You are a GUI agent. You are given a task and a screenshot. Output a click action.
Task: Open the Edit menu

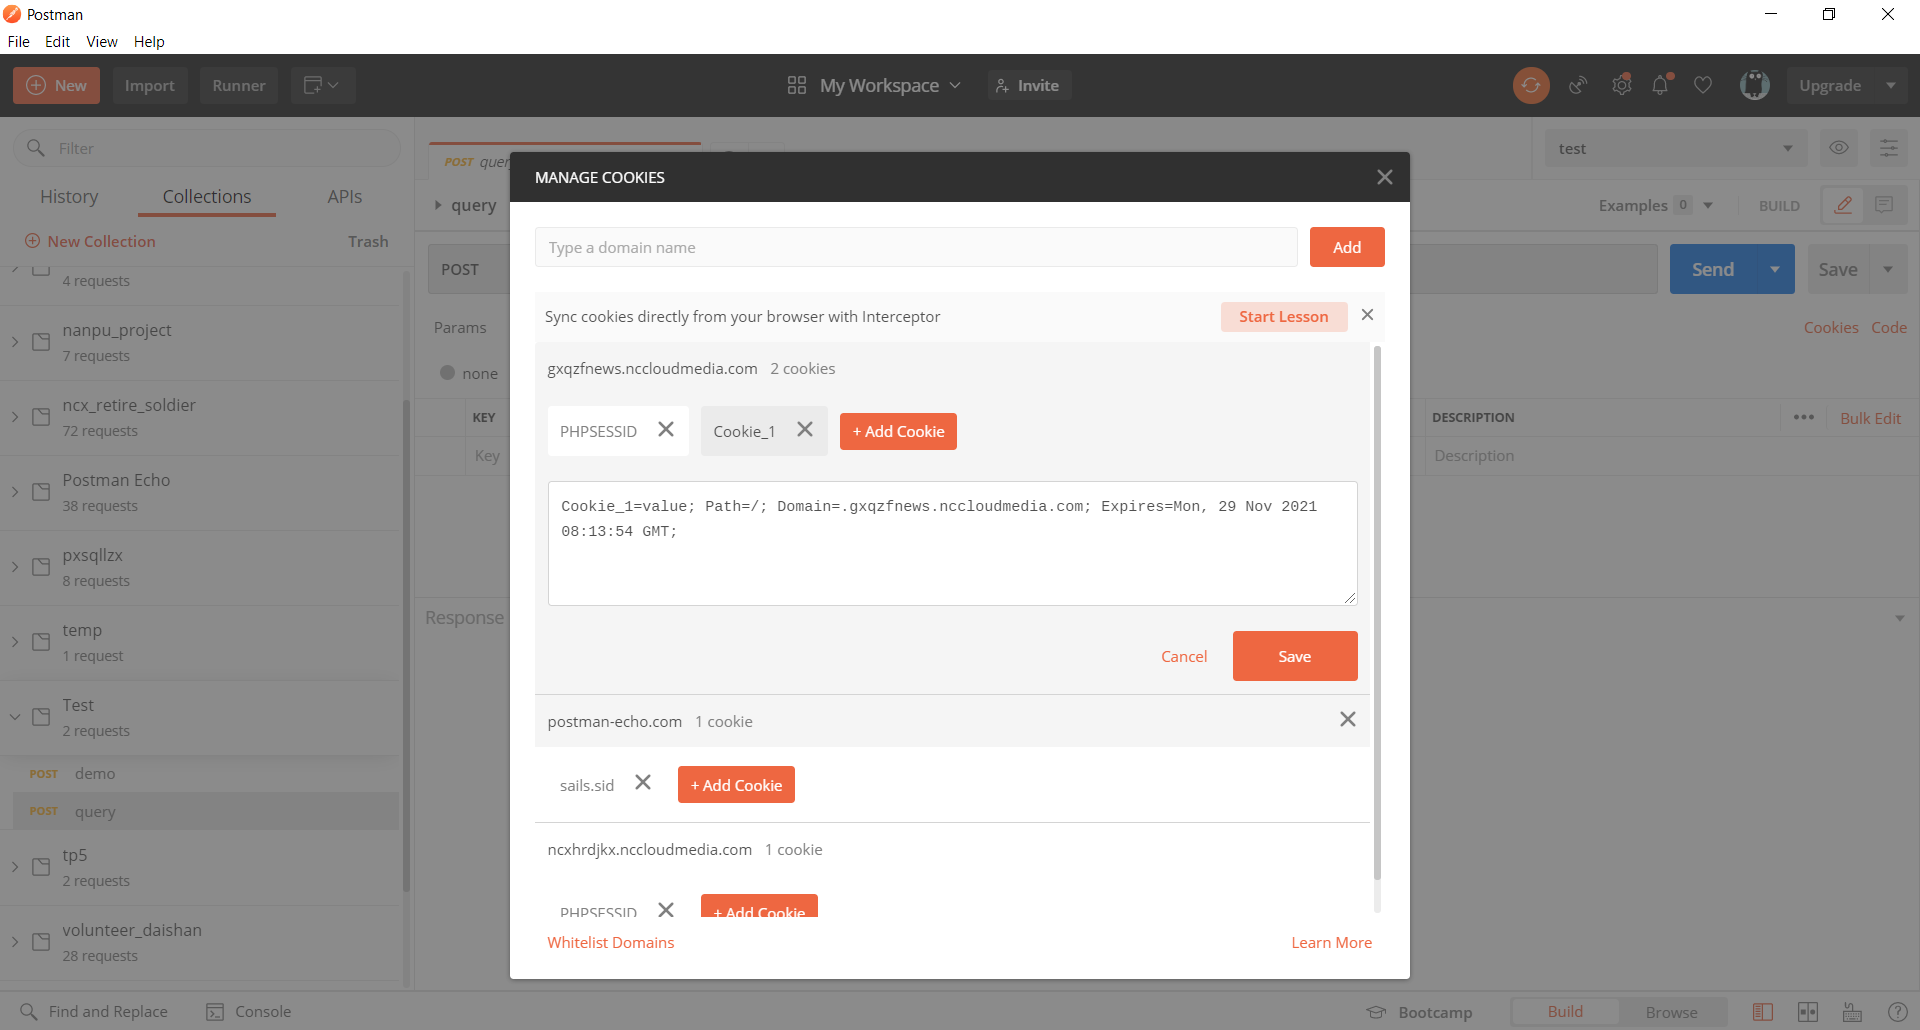pyautogui.click(x=57, y=41)
